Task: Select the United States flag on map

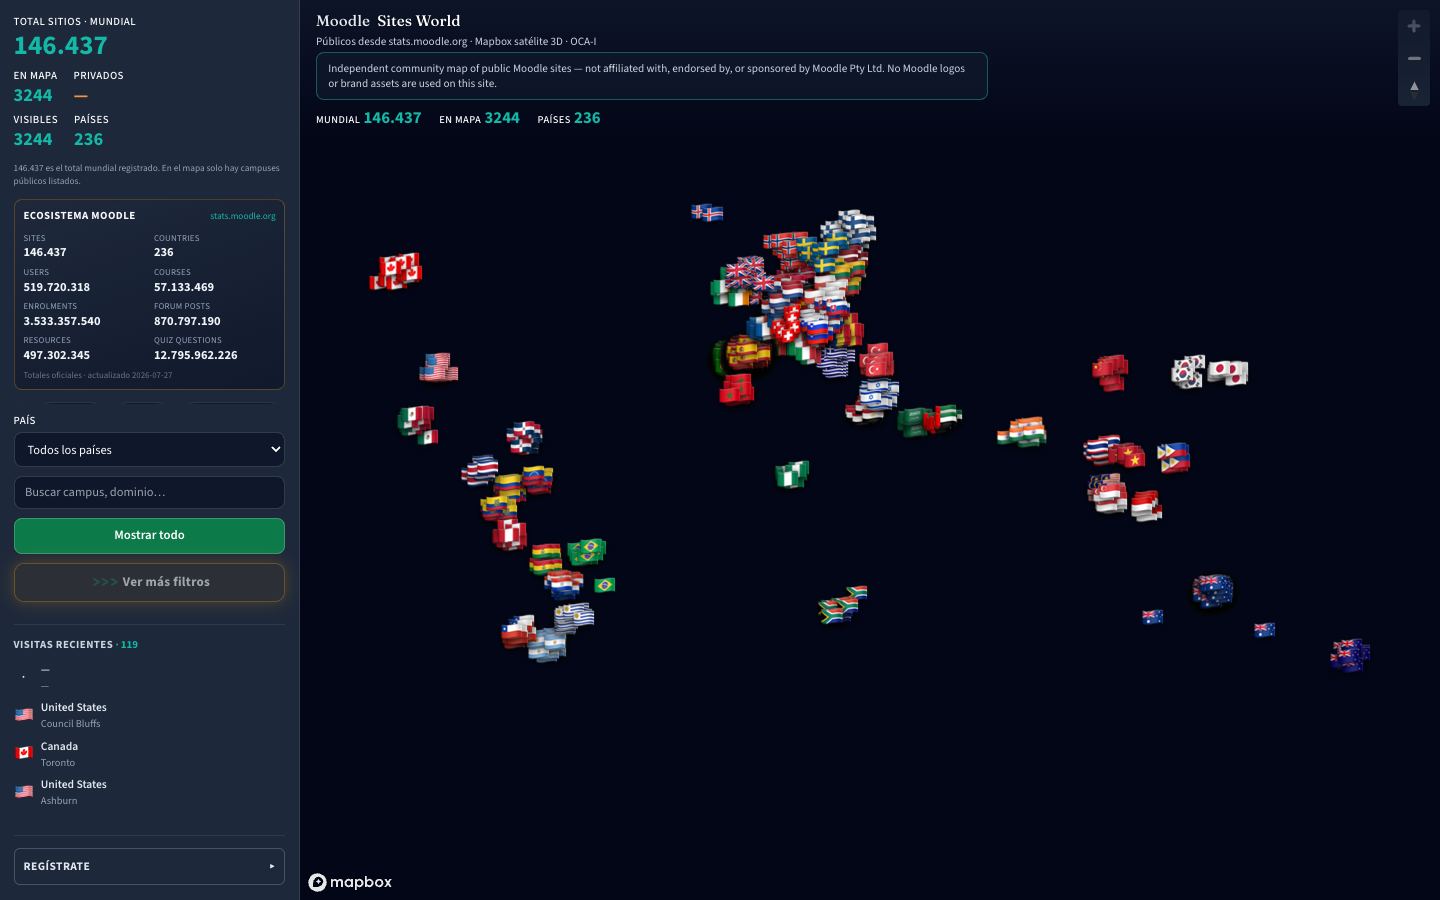Action: (439, 367)
